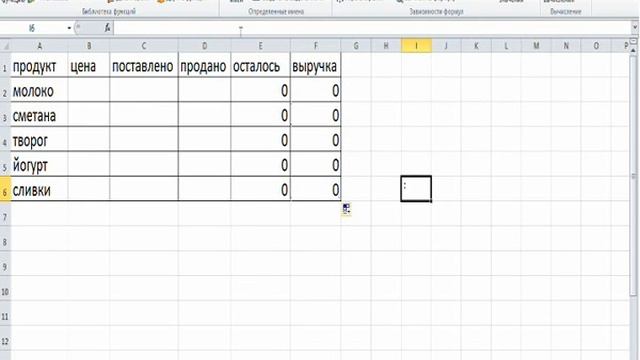Viewport: 640px width, 360px height.
Task: Click the header cell "цена"
Action: coord(89,66)
